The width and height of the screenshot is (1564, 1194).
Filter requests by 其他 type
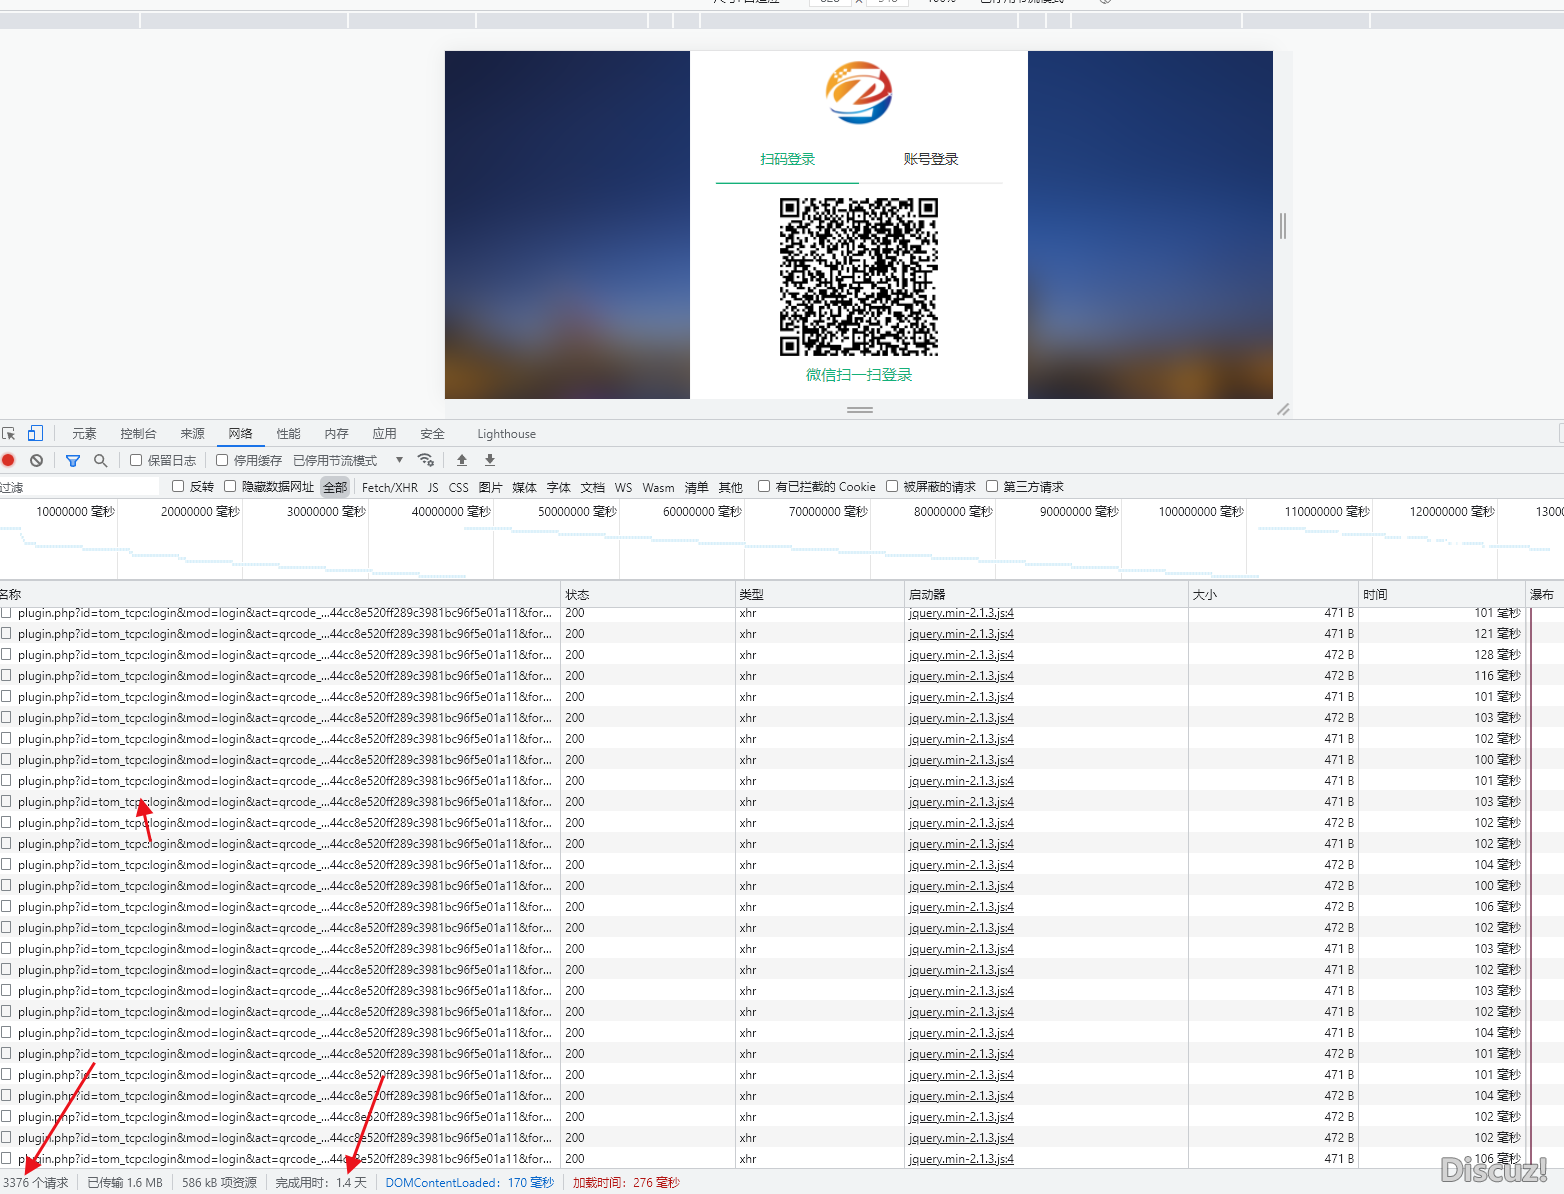coord(730,487)
